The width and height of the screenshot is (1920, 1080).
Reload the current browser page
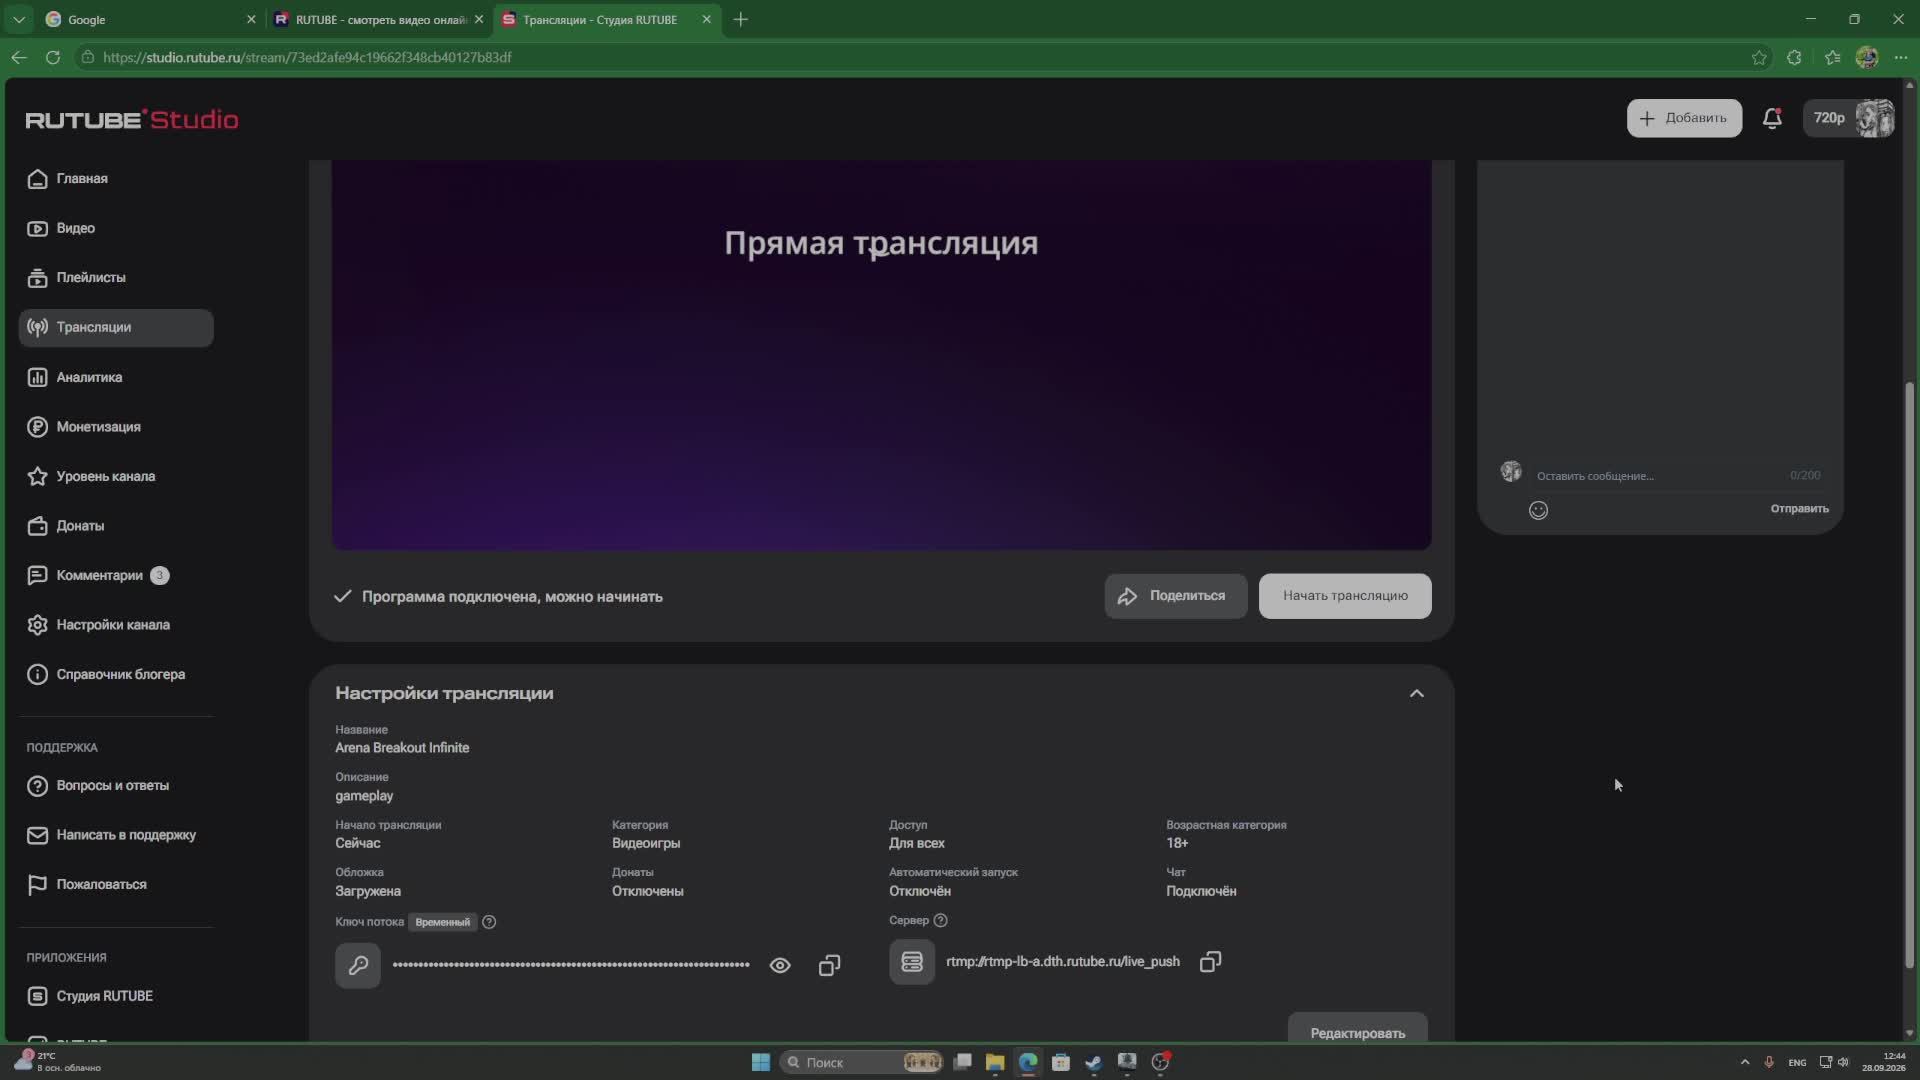pos(53,57)
